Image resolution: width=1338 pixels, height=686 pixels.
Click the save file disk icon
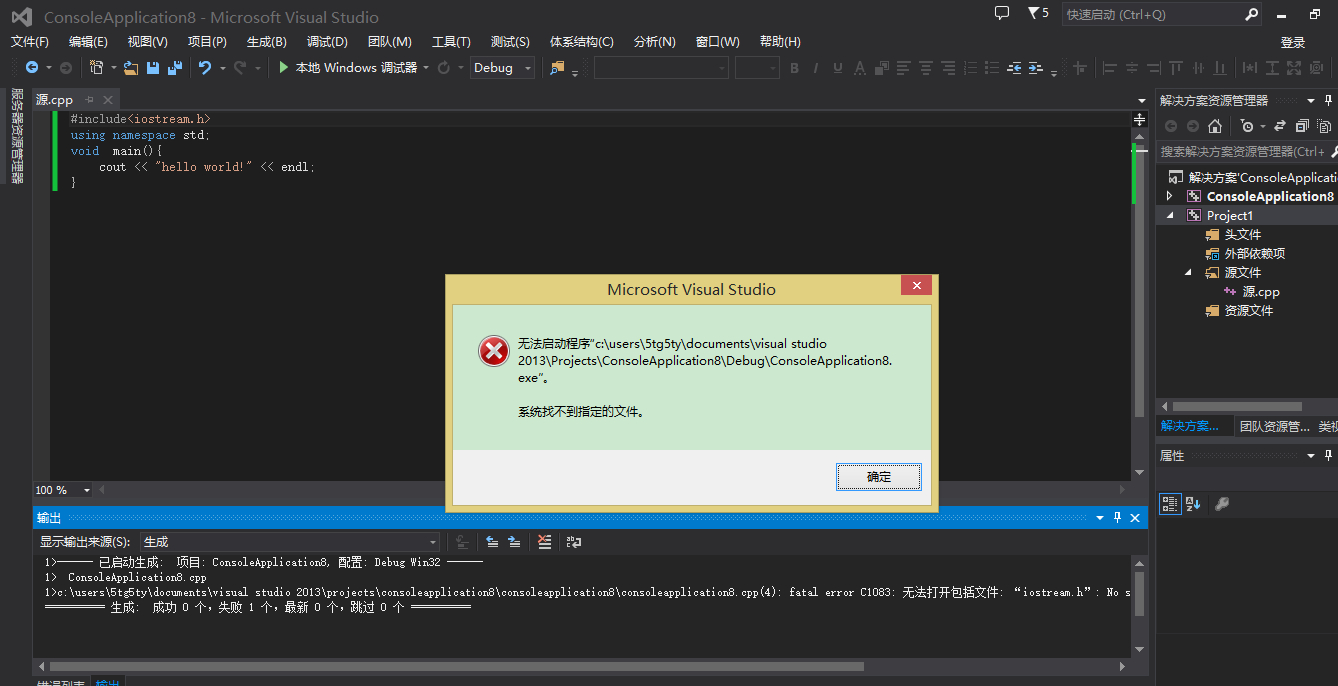point(153,68)
